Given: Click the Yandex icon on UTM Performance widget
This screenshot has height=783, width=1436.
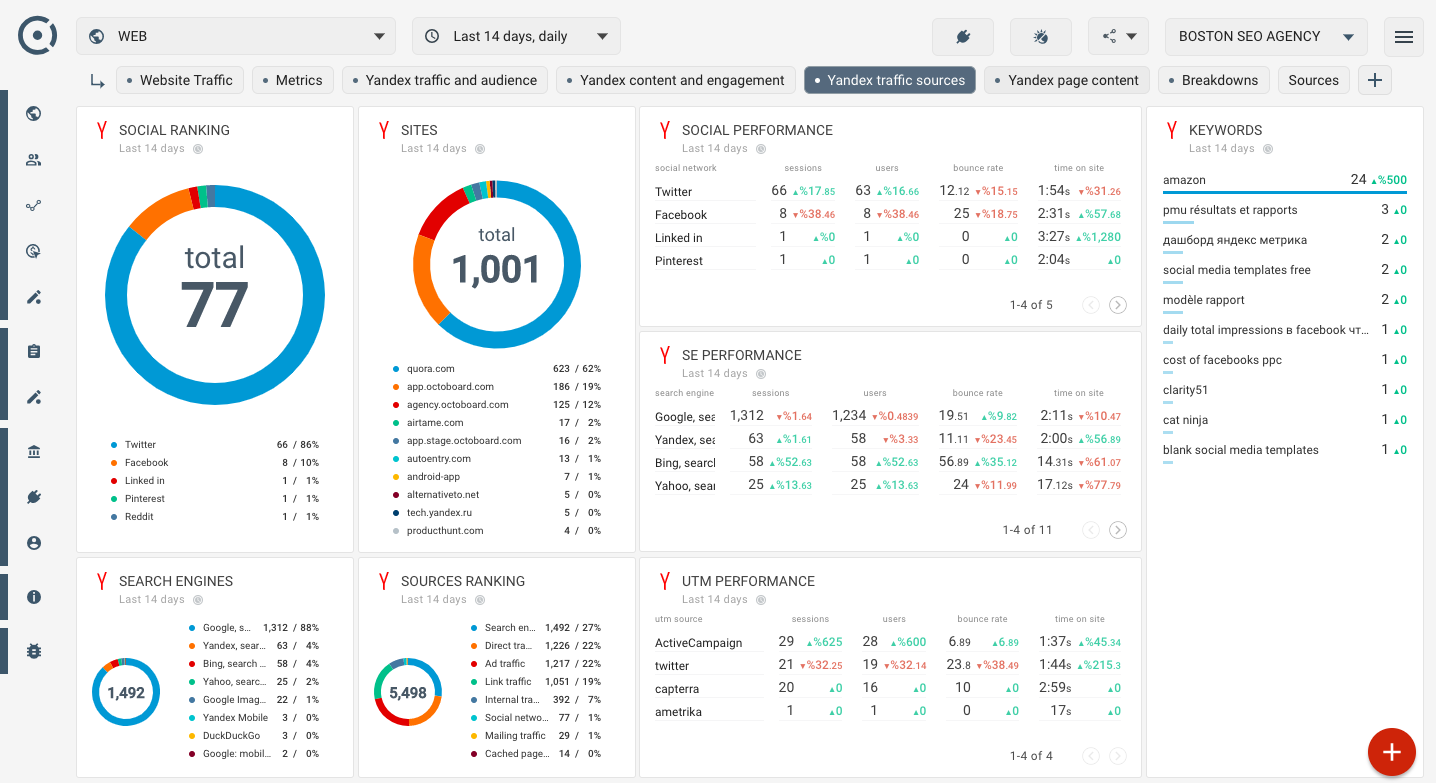Looking at the screenshot, I should coord(664,581).
